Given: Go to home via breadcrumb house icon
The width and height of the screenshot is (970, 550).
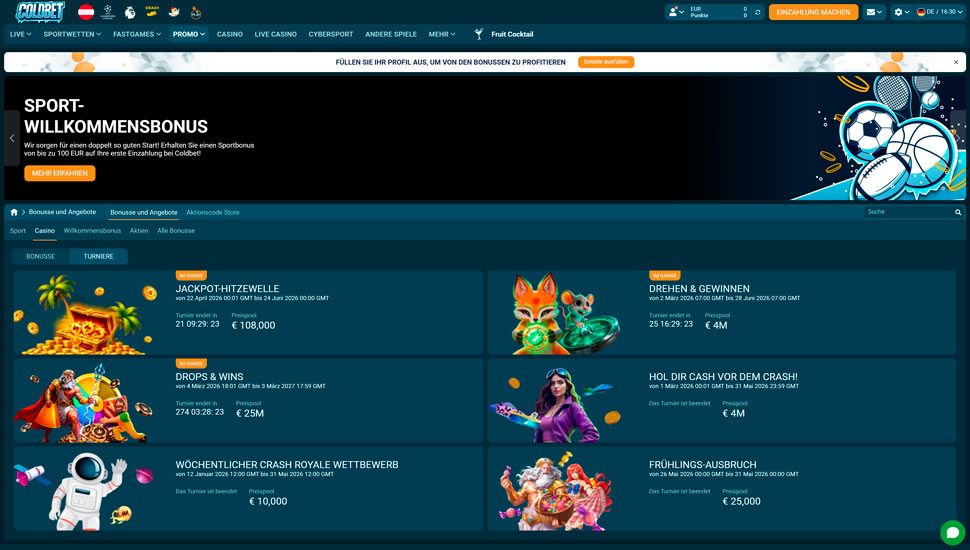Looking at the screenshot, I should coord(14,212).
